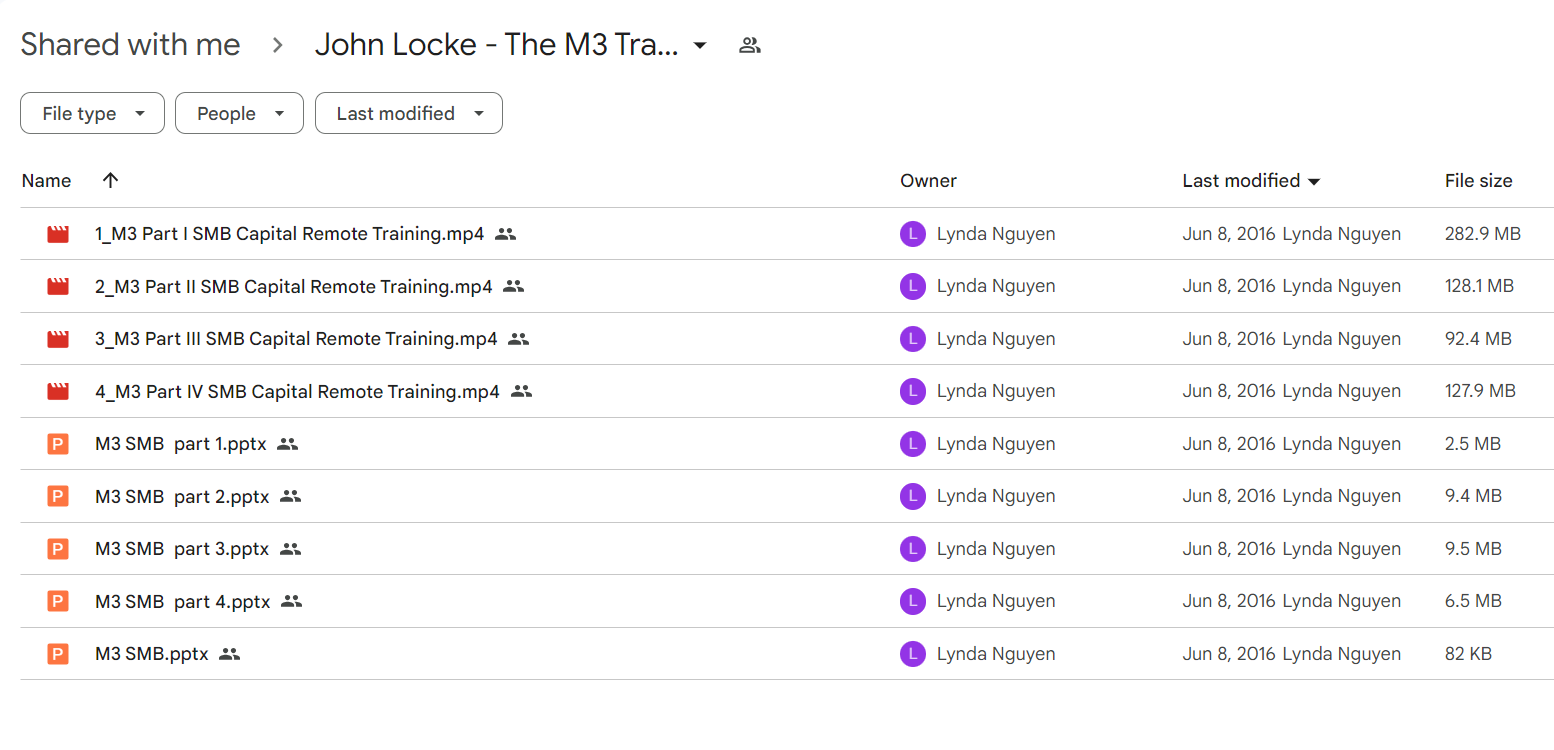Go to Shared with me breadcrumb
Viewport: 1554px width, 750px height.
[130, 45]
